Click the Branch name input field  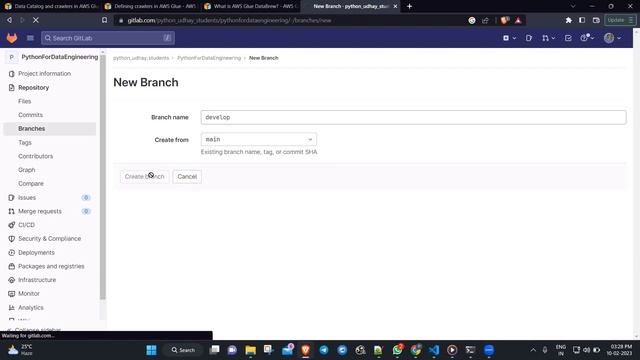point(413,117)
